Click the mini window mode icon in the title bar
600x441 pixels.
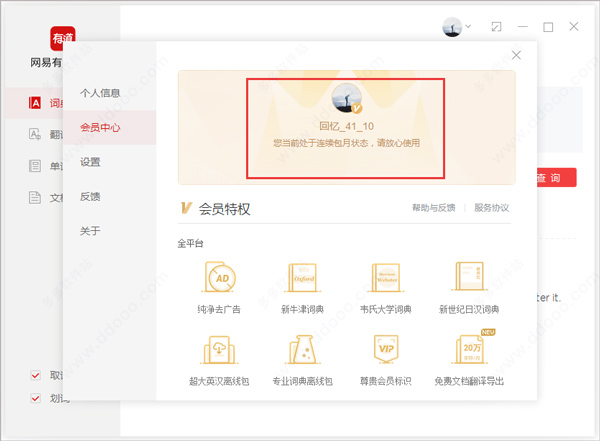pos(496,27)
